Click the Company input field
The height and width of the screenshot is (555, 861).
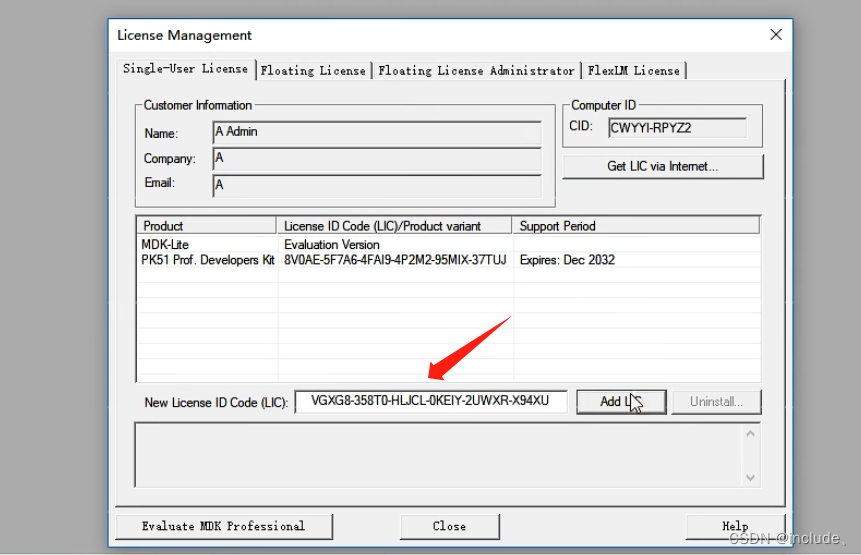pyautogui.click(x=377, y=159)
